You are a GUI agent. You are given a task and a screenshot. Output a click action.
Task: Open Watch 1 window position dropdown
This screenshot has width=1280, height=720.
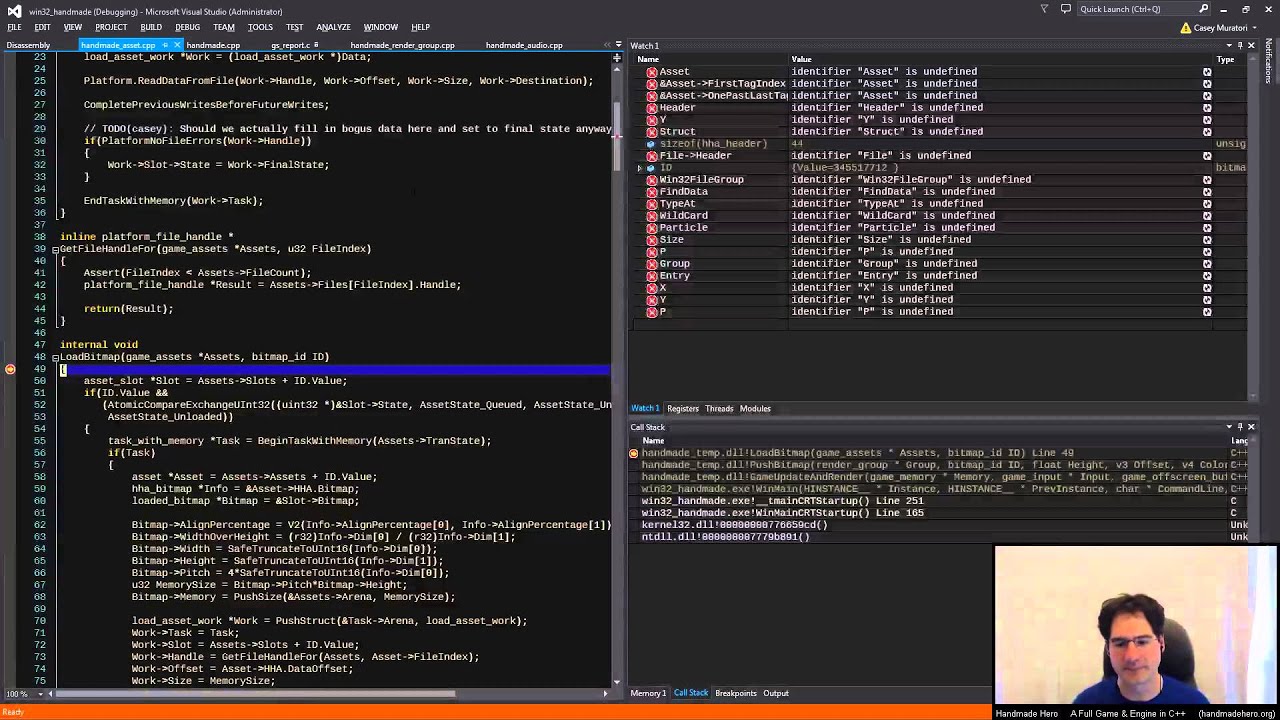click(1229, 46)
